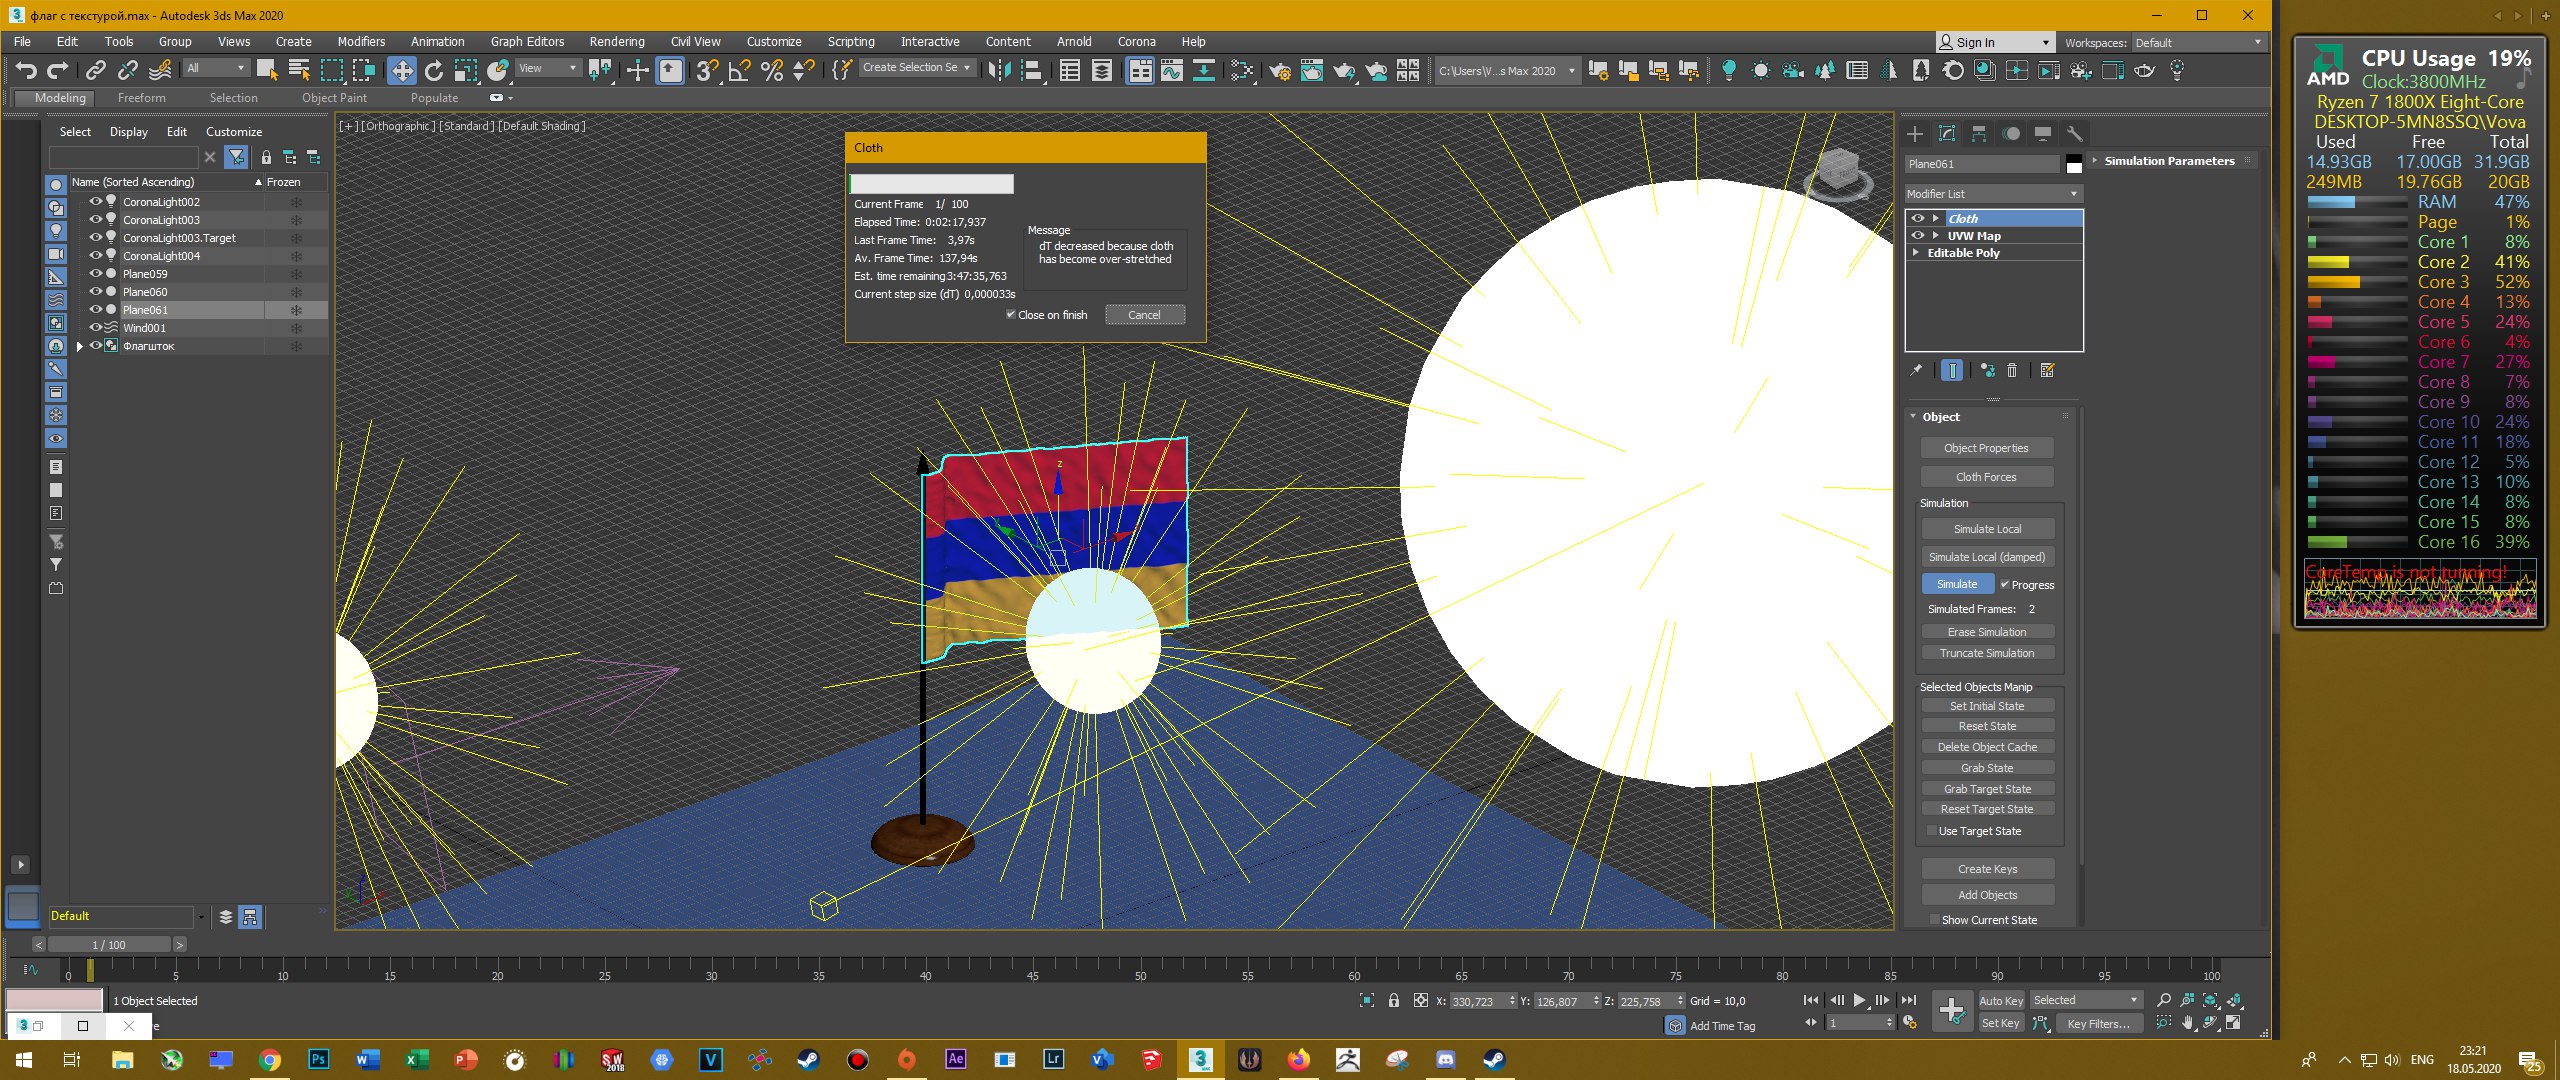Uncheck Close on finish in Cloth dialog
The width and height of the screenshot is (2560, 1080).
[1010, 314]
